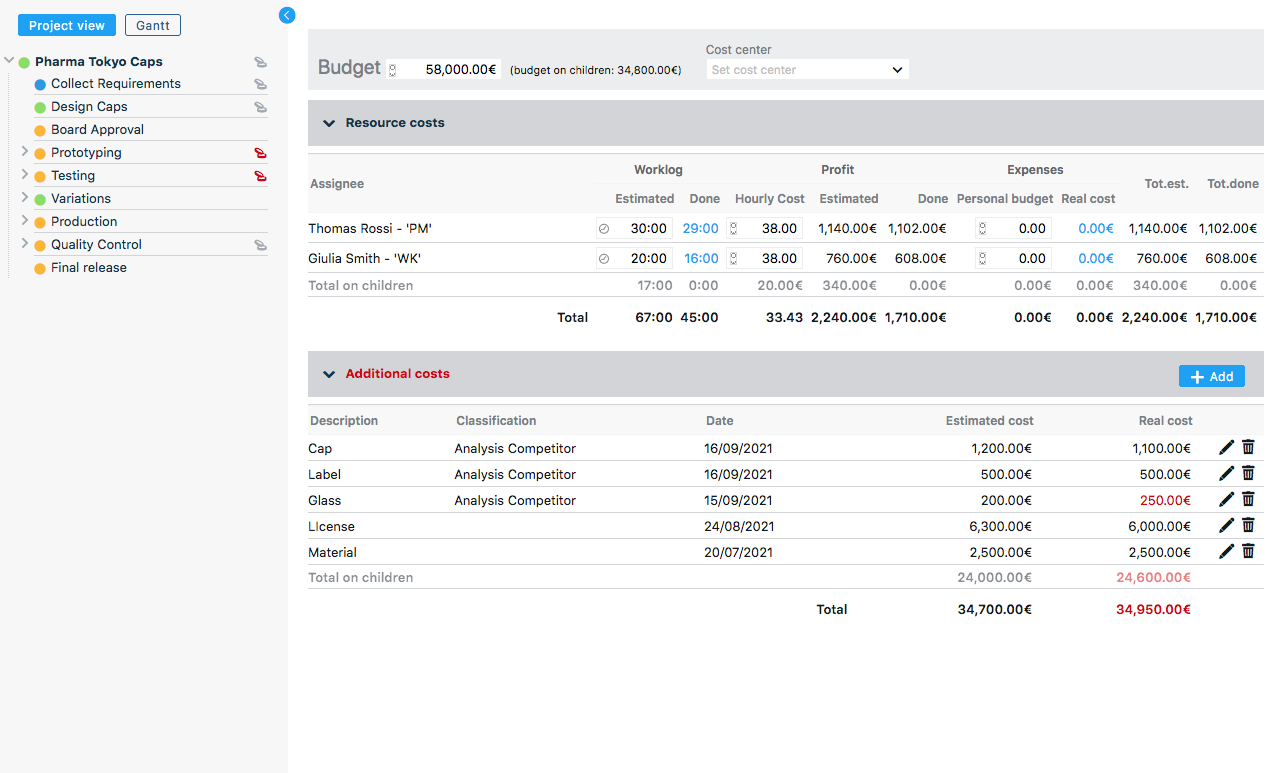Expand the Prototyping tree node
1267x773 pixels.
24,152
